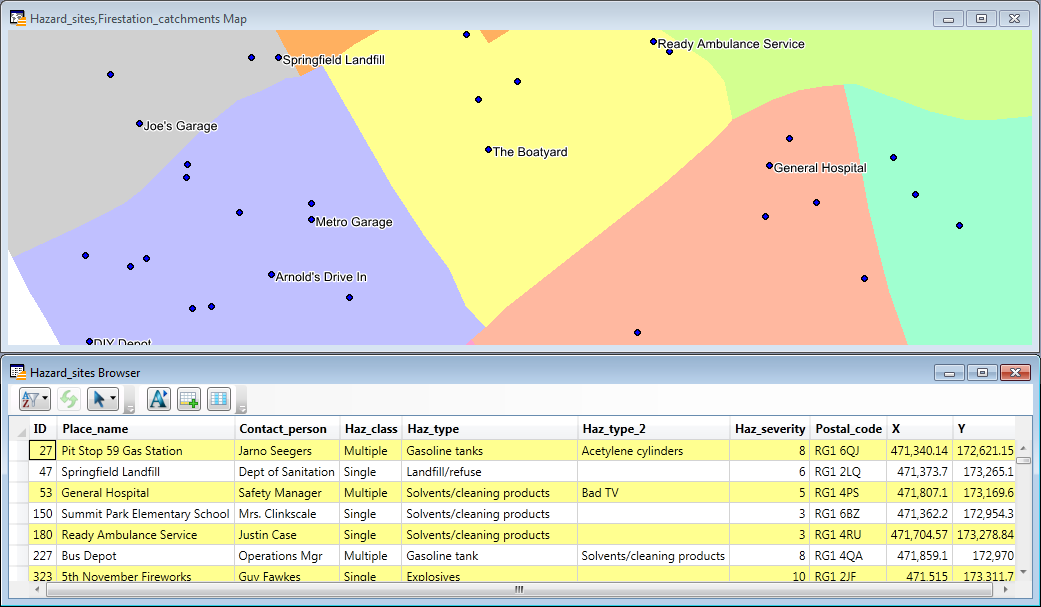Click the Gasoline tanks cell

[x=489, y=450]
